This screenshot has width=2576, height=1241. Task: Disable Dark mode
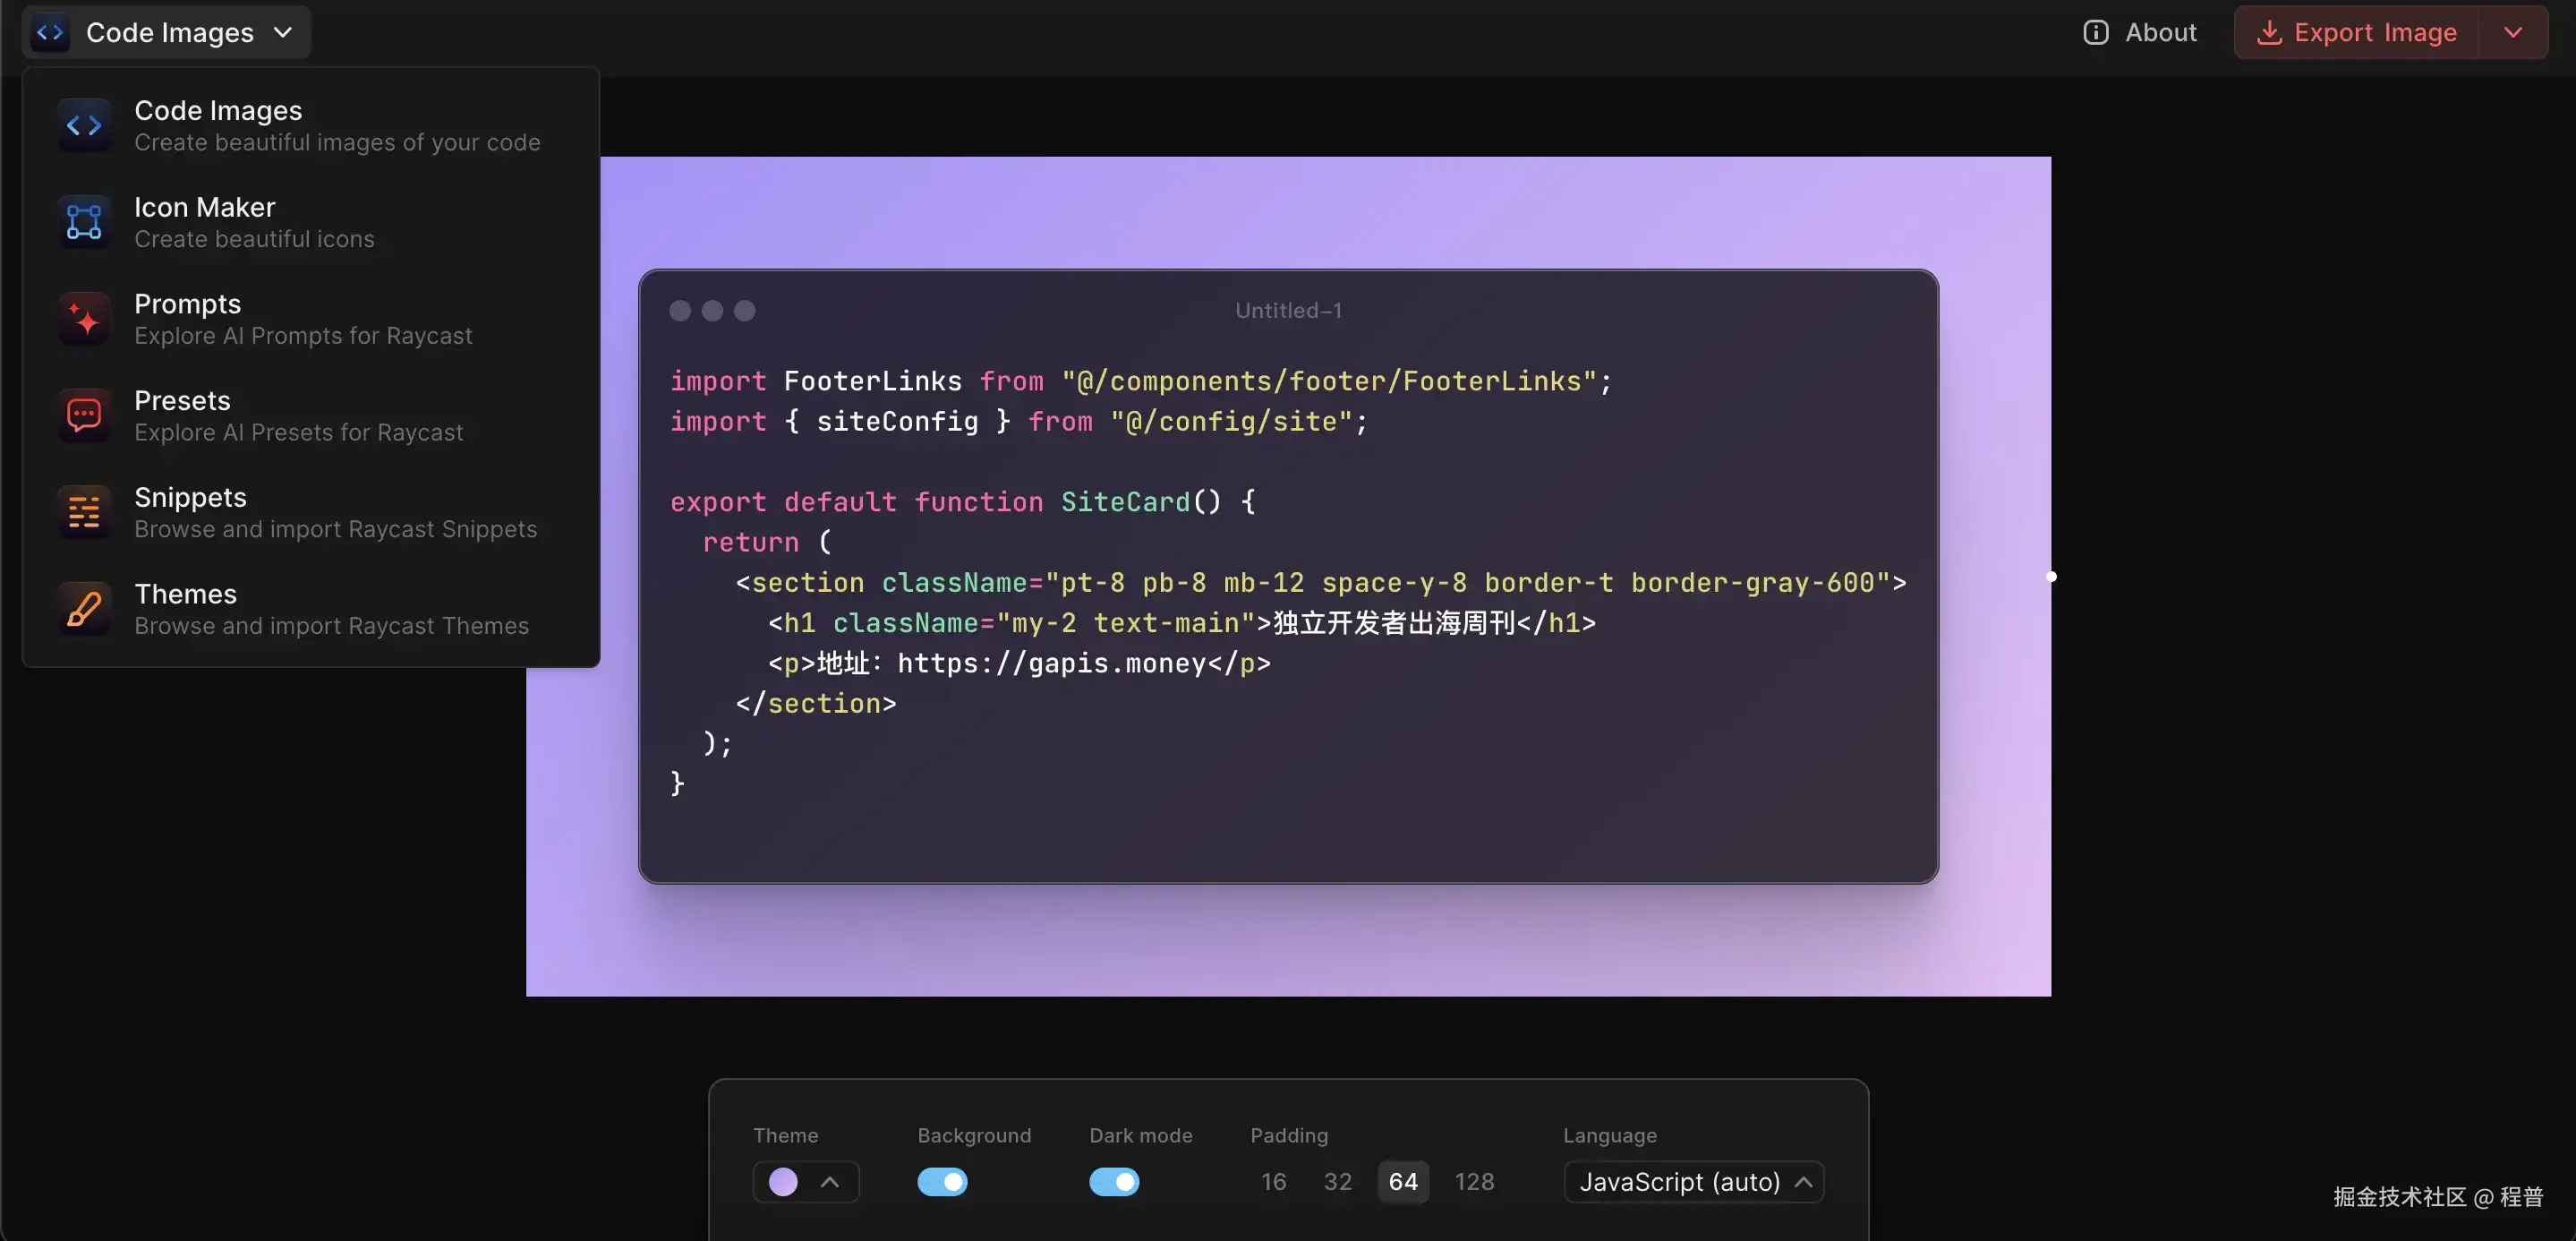pyautogui.click(x=1114, y=1181)
